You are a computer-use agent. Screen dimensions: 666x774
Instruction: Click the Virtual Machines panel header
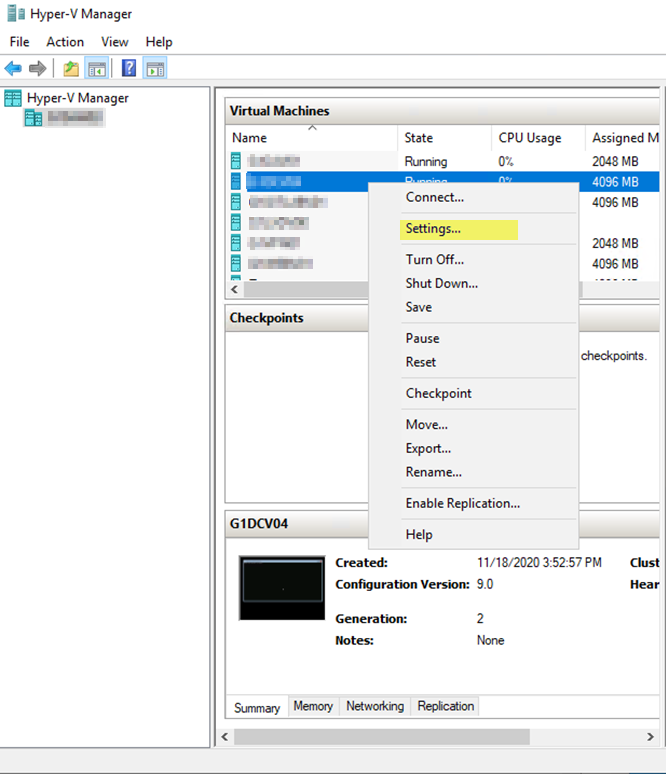[x=443, y=111]
